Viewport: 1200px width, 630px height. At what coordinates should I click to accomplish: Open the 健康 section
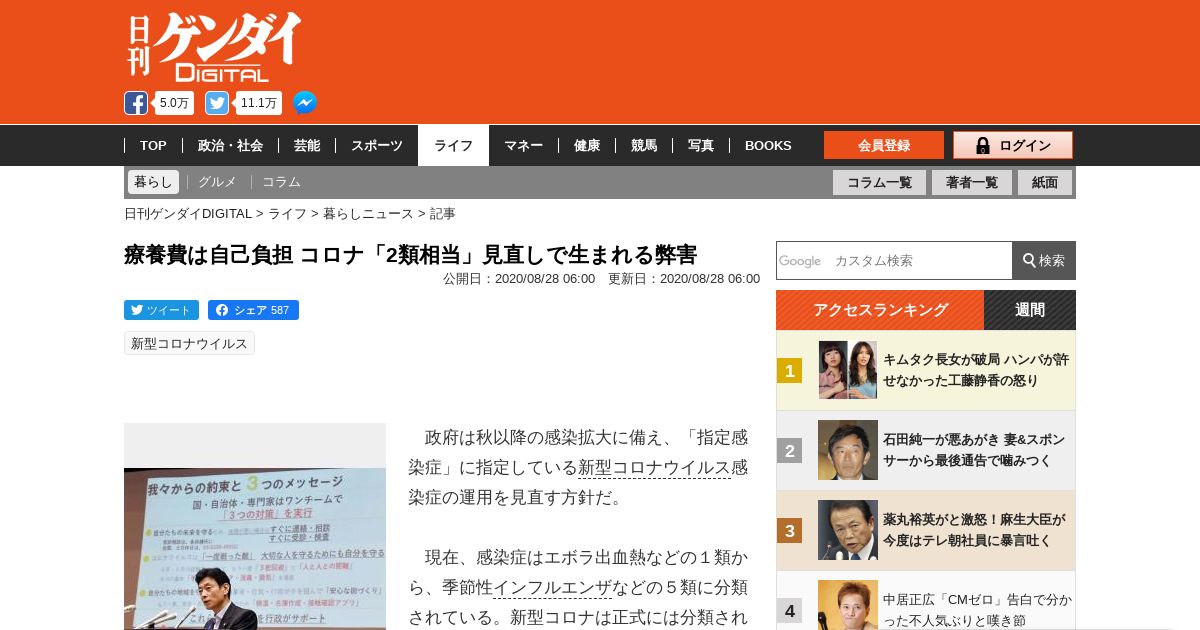[x=587, y=145]
